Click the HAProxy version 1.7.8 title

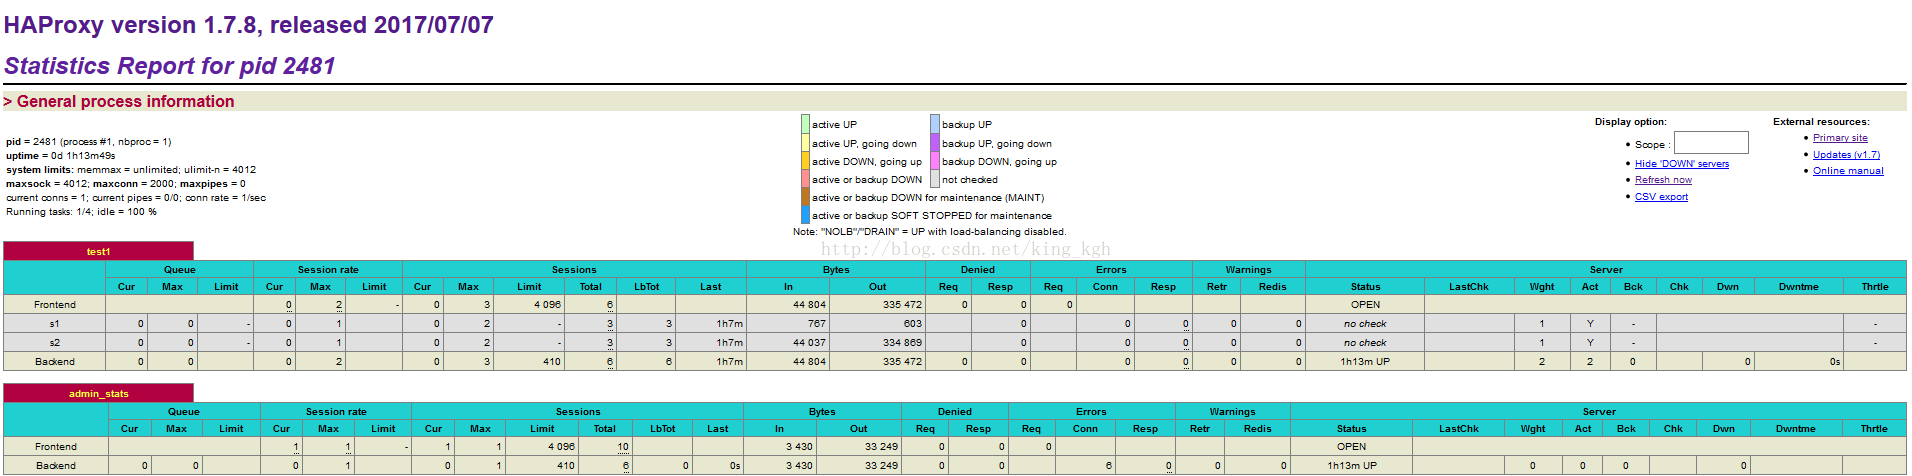point(249,25)
